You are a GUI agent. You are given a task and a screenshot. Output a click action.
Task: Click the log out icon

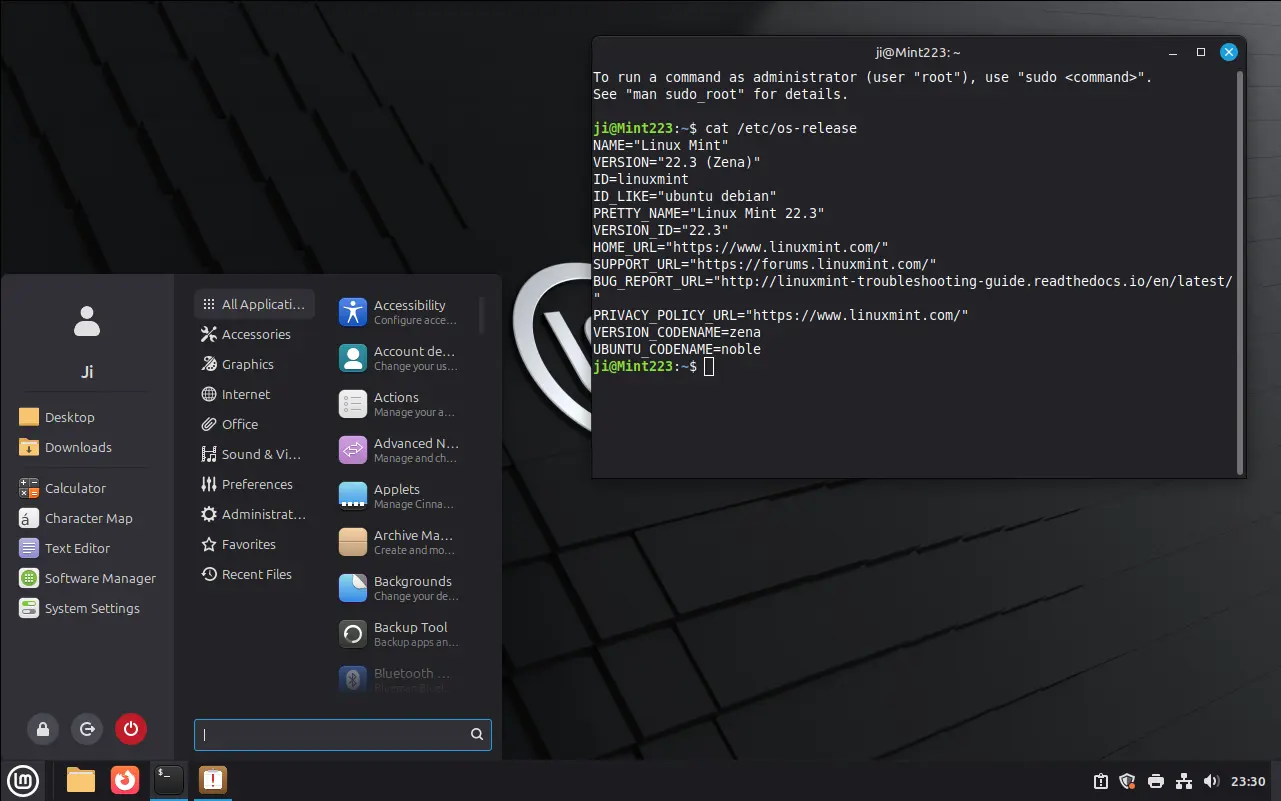(x=87, y=729)
